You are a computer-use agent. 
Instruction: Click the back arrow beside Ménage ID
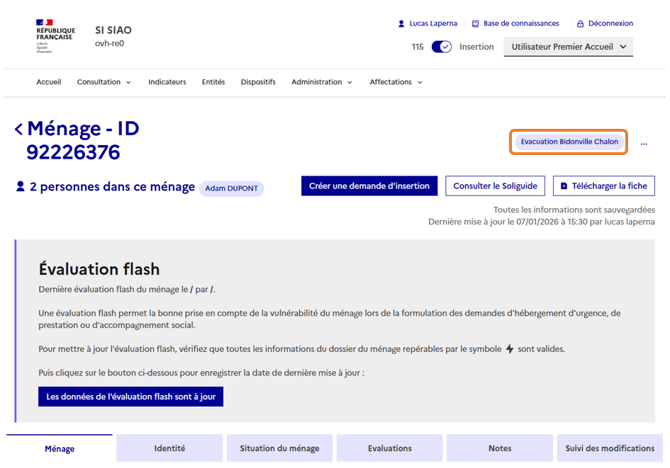click(19, 129)
